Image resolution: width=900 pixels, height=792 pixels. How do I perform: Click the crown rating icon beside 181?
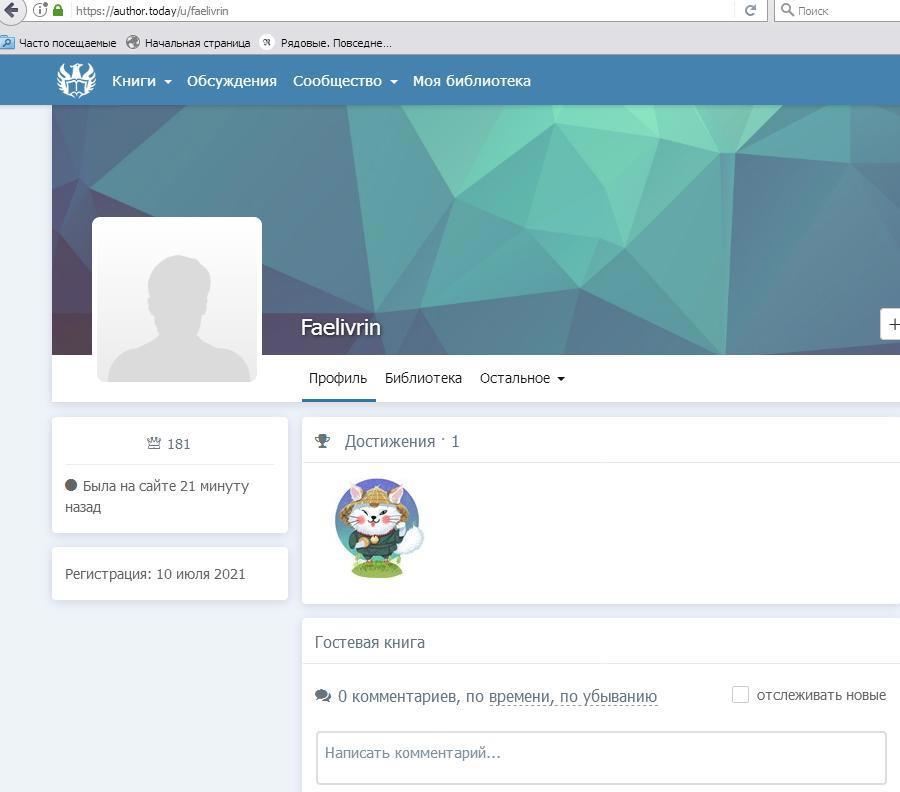click(154, 443)
